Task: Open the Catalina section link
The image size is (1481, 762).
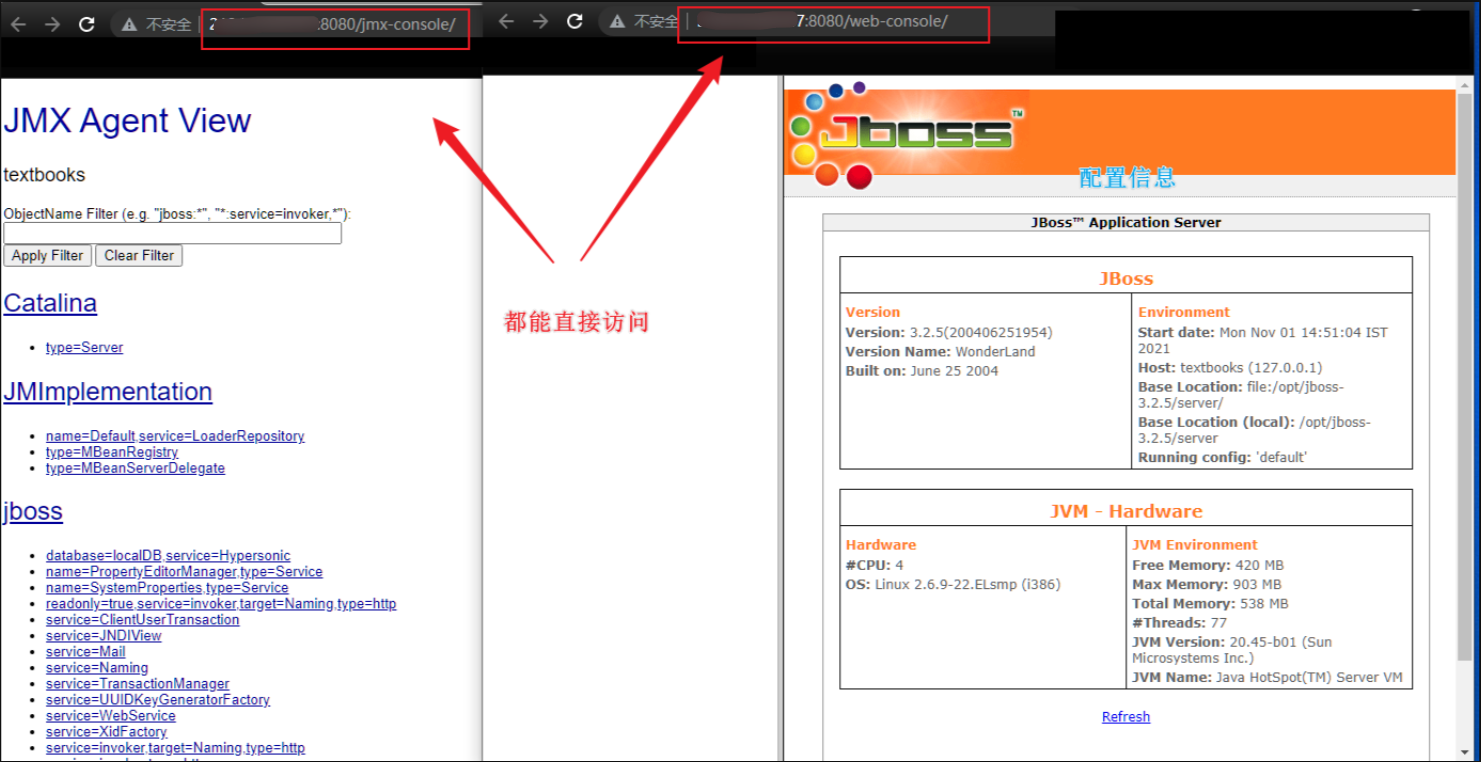Action: [50, 303]
